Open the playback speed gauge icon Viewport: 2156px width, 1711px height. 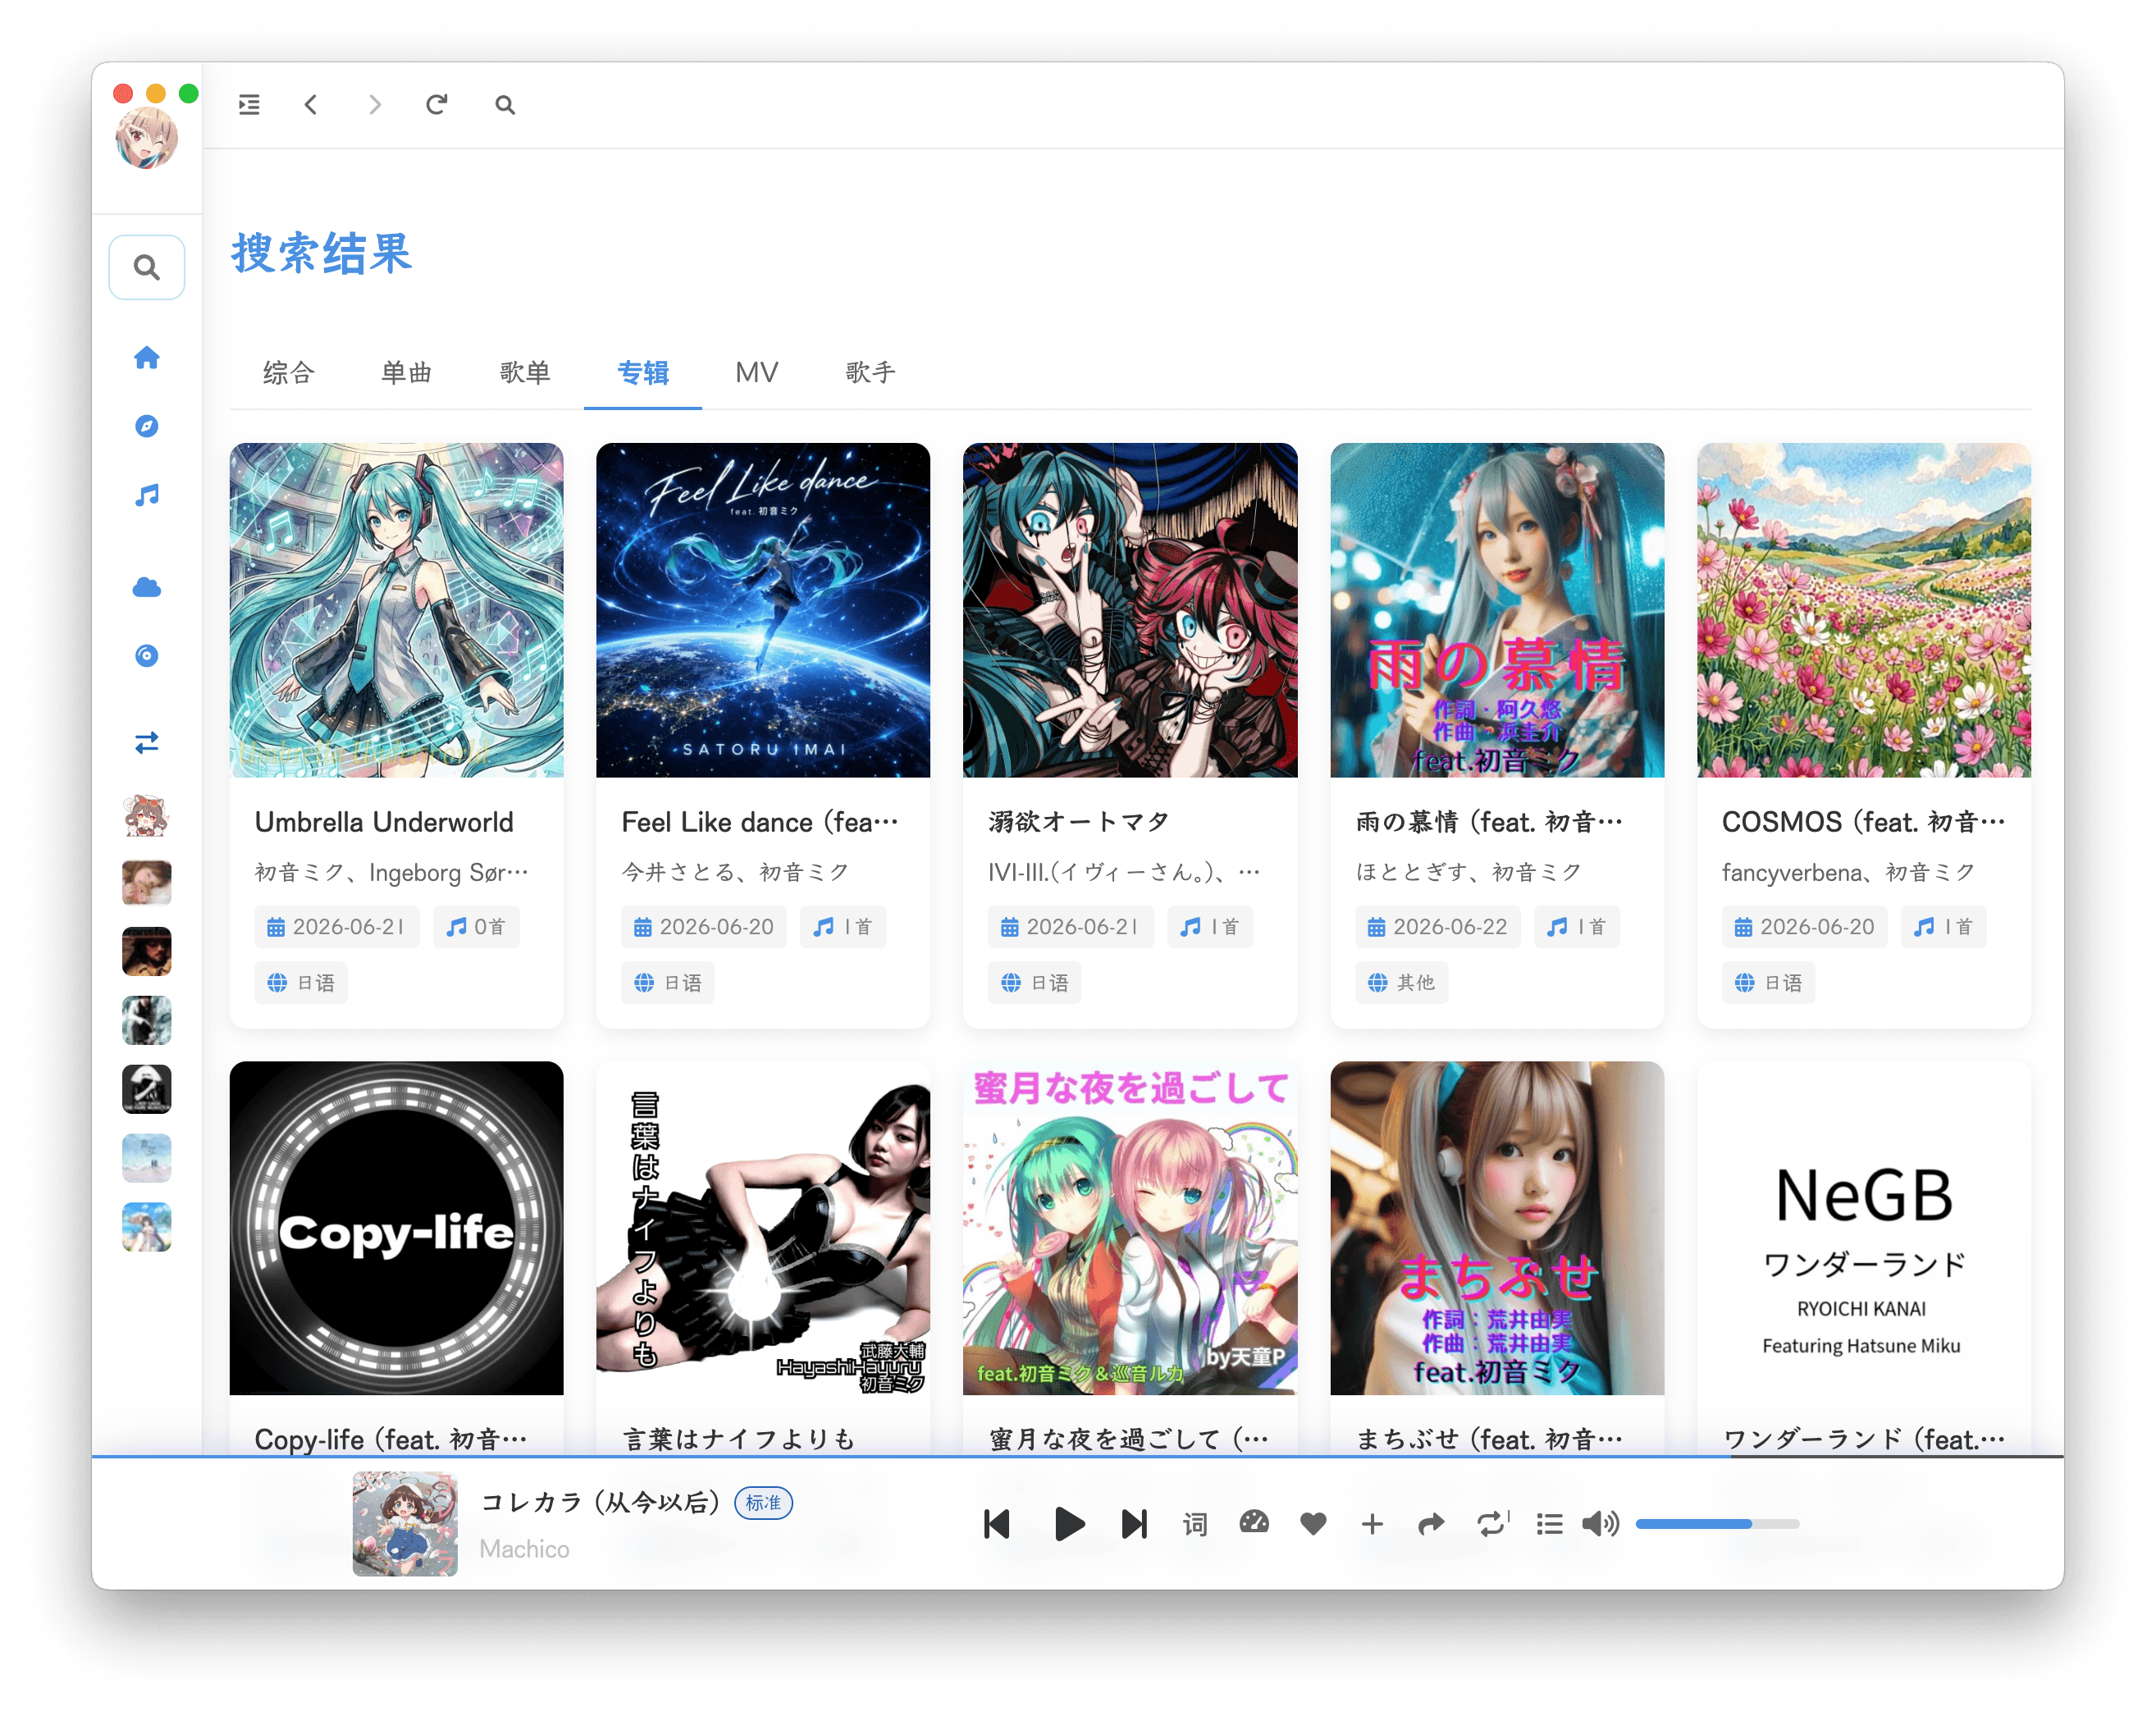point(1254,1523)
